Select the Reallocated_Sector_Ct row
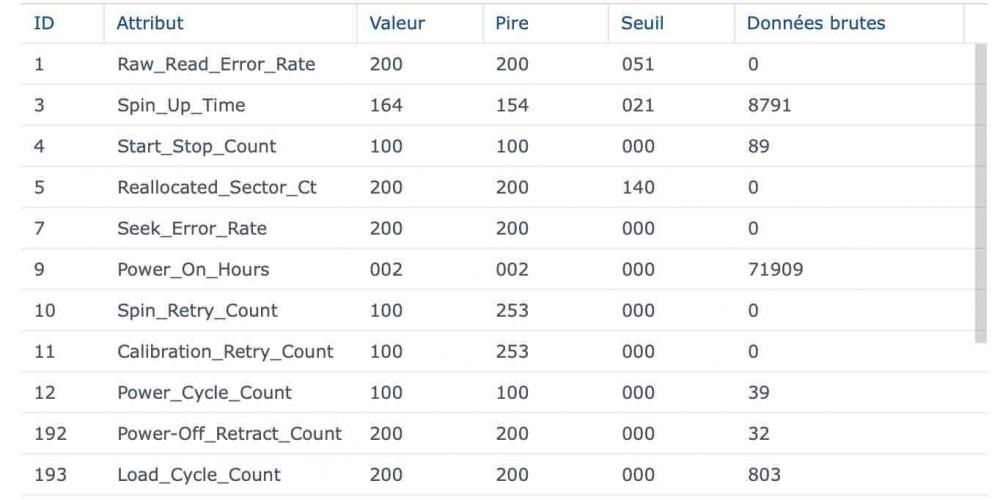Image resolution: width=1000 pixels, height=500 pixels. [217, 188]
